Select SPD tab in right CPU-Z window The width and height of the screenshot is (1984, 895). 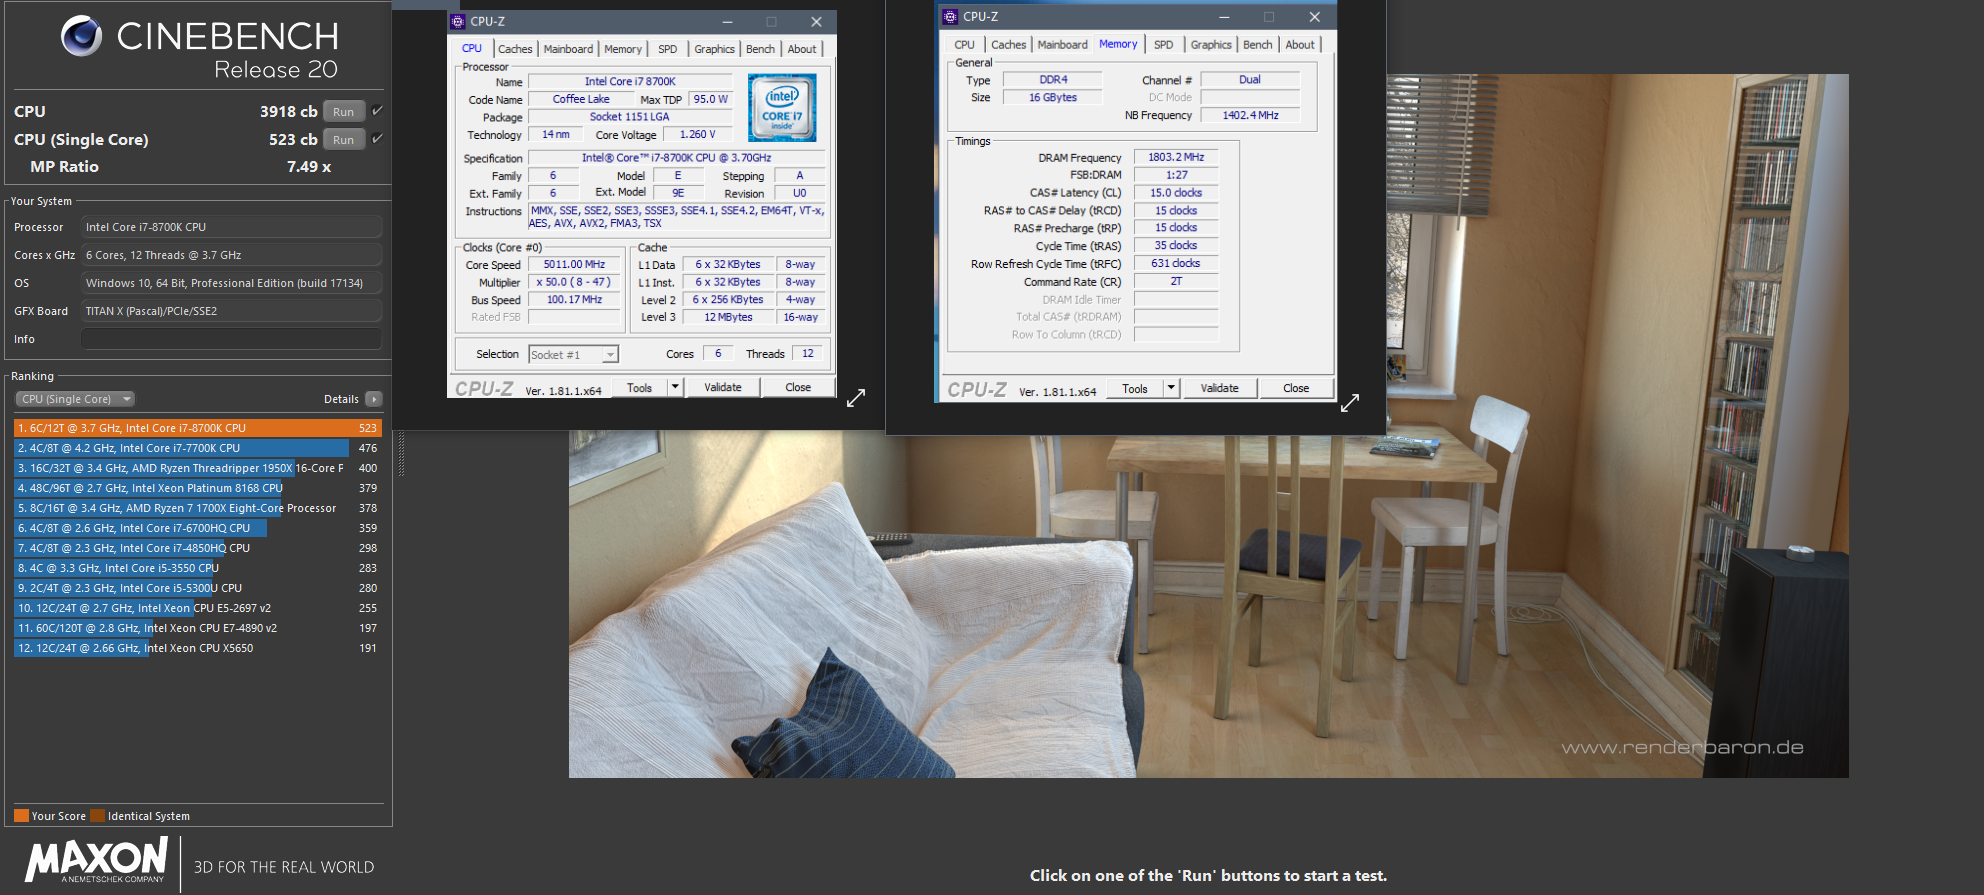tap(1164, 45)
